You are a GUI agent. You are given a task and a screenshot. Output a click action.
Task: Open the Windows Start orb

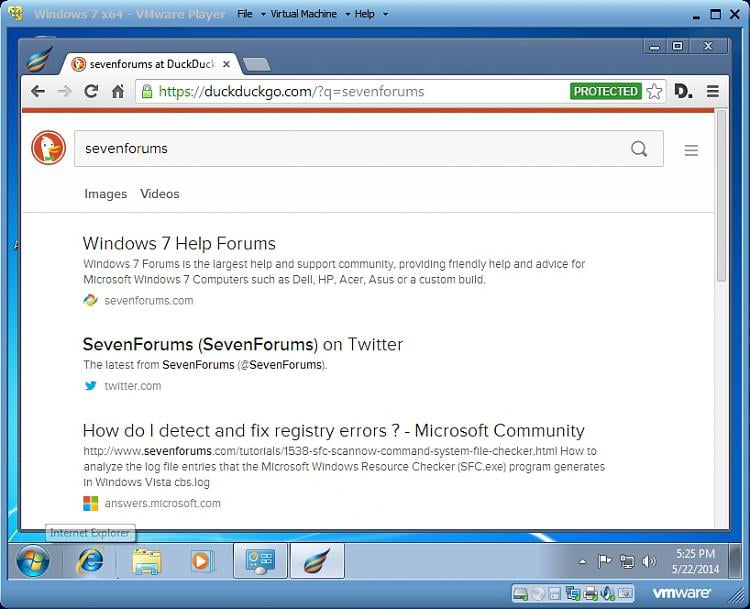click(33, 560)
